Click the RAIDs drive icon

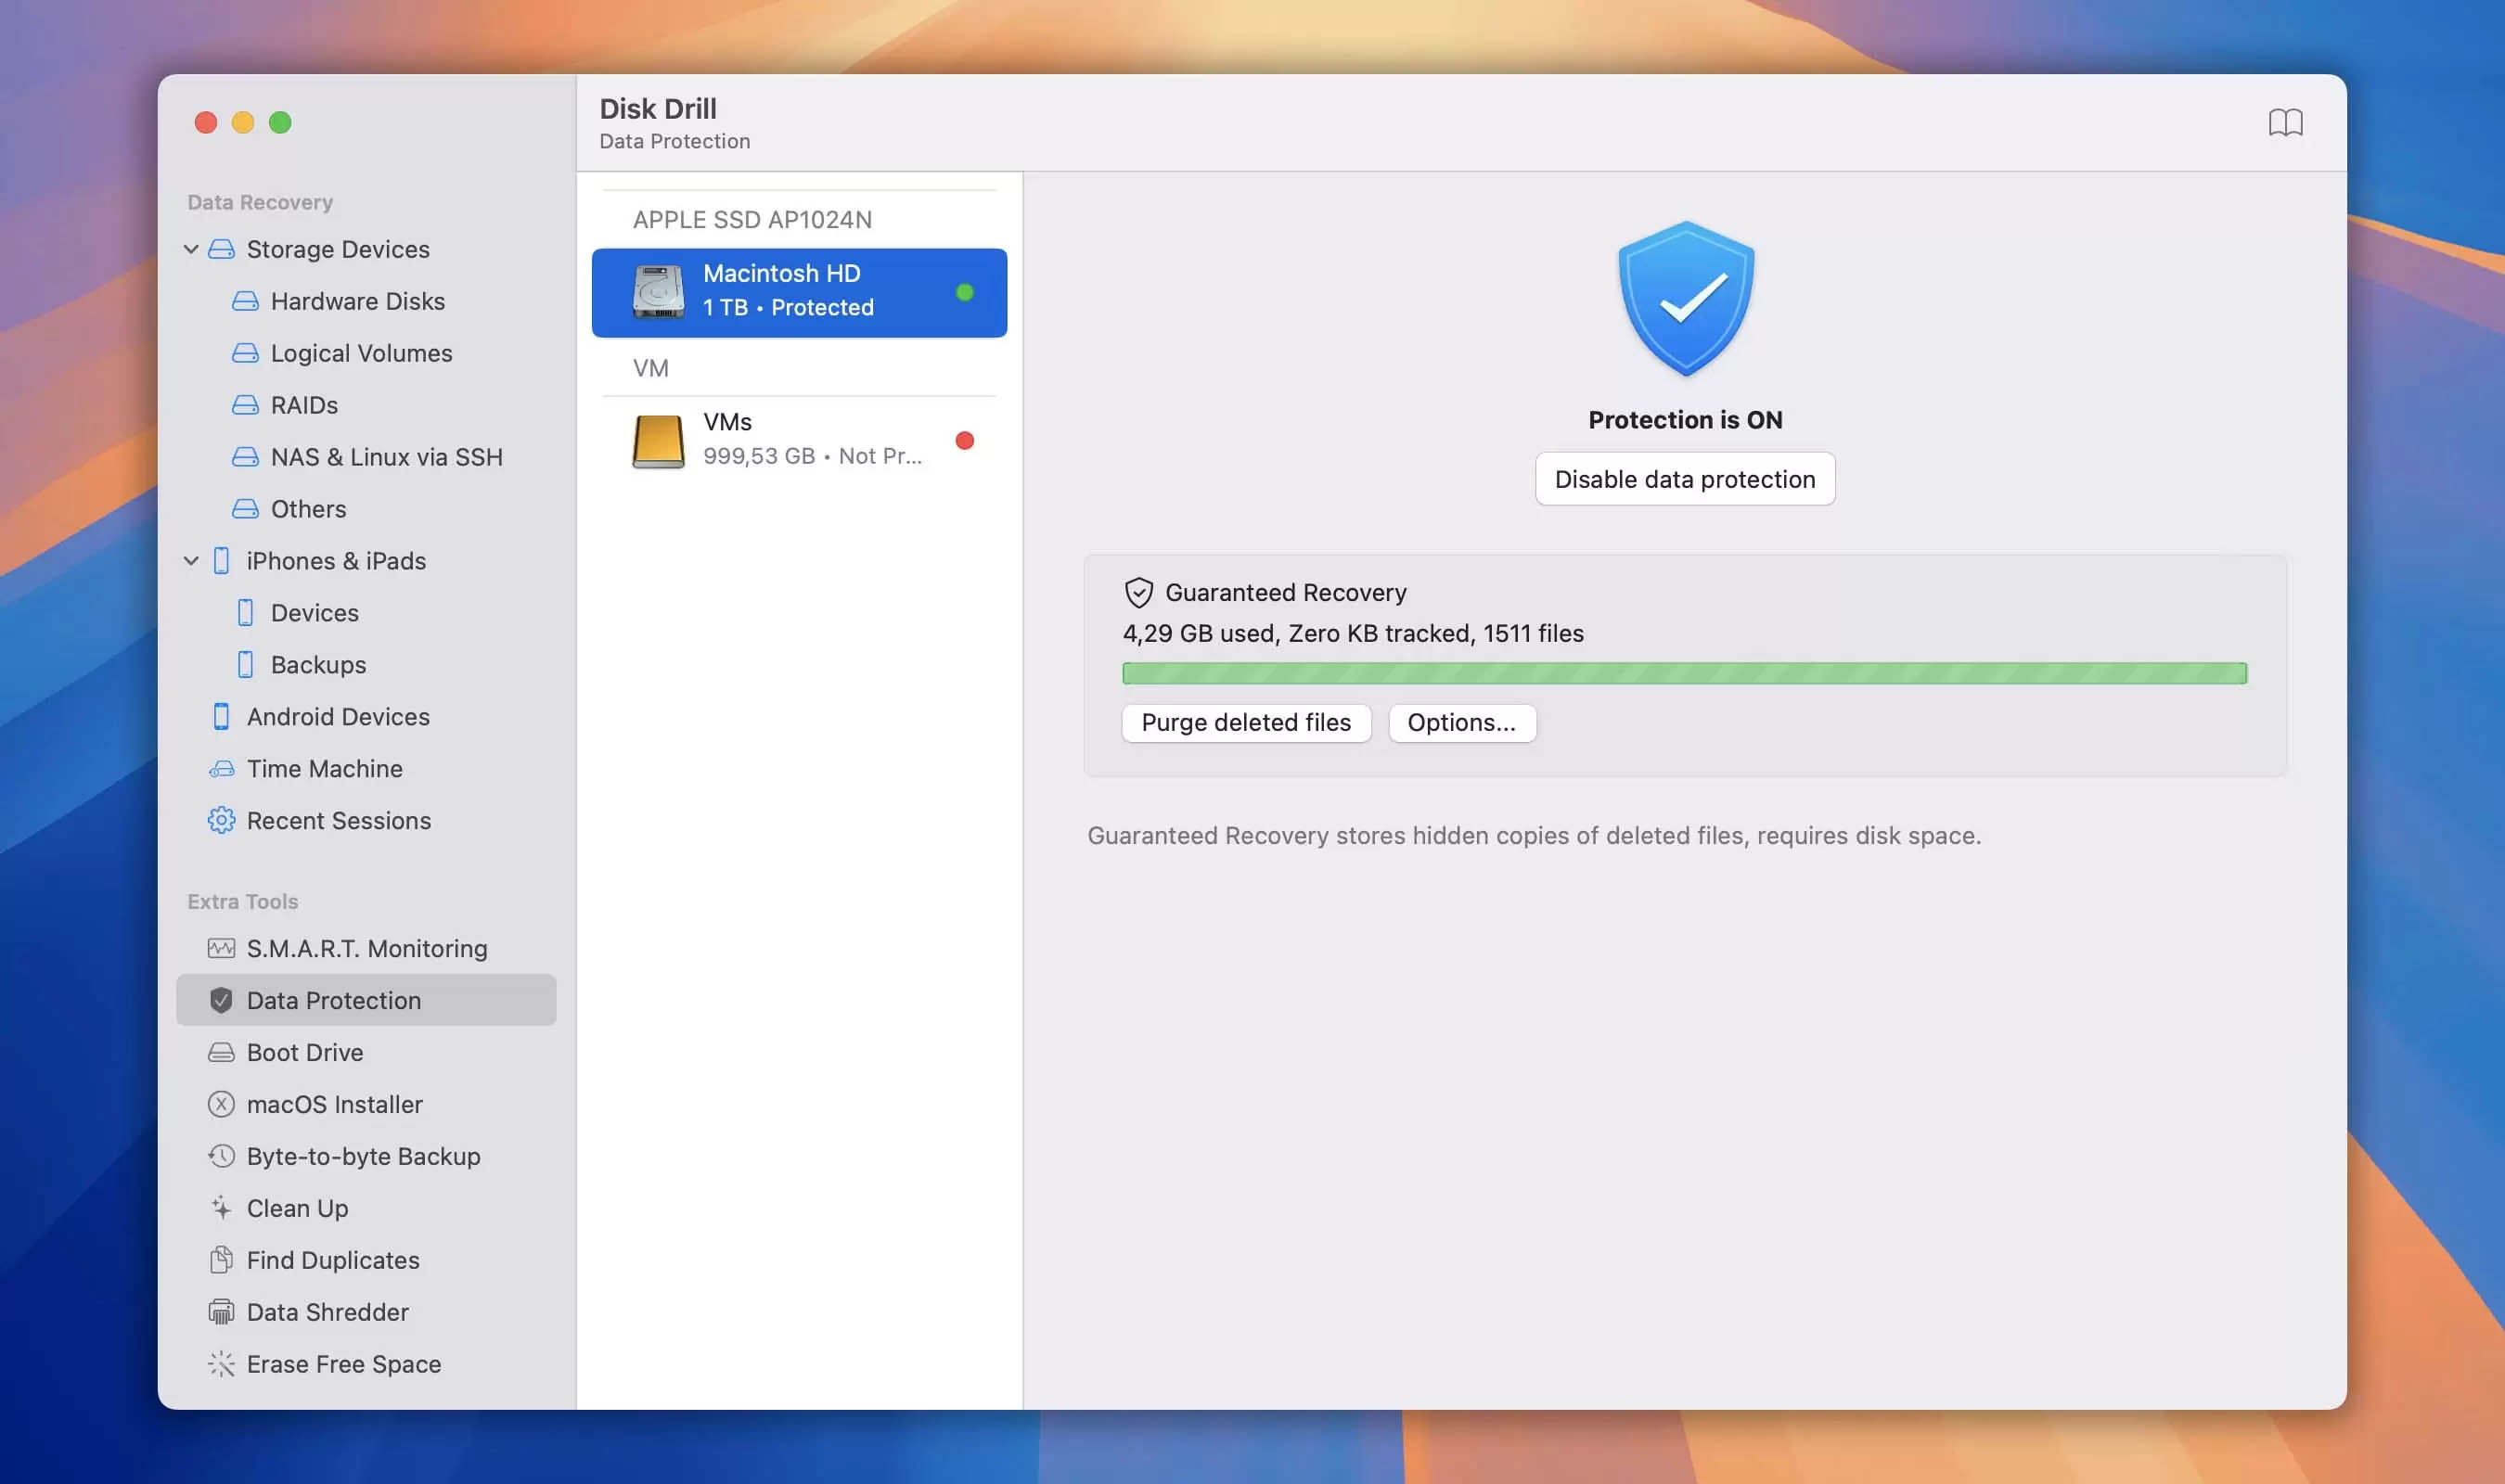245,405
